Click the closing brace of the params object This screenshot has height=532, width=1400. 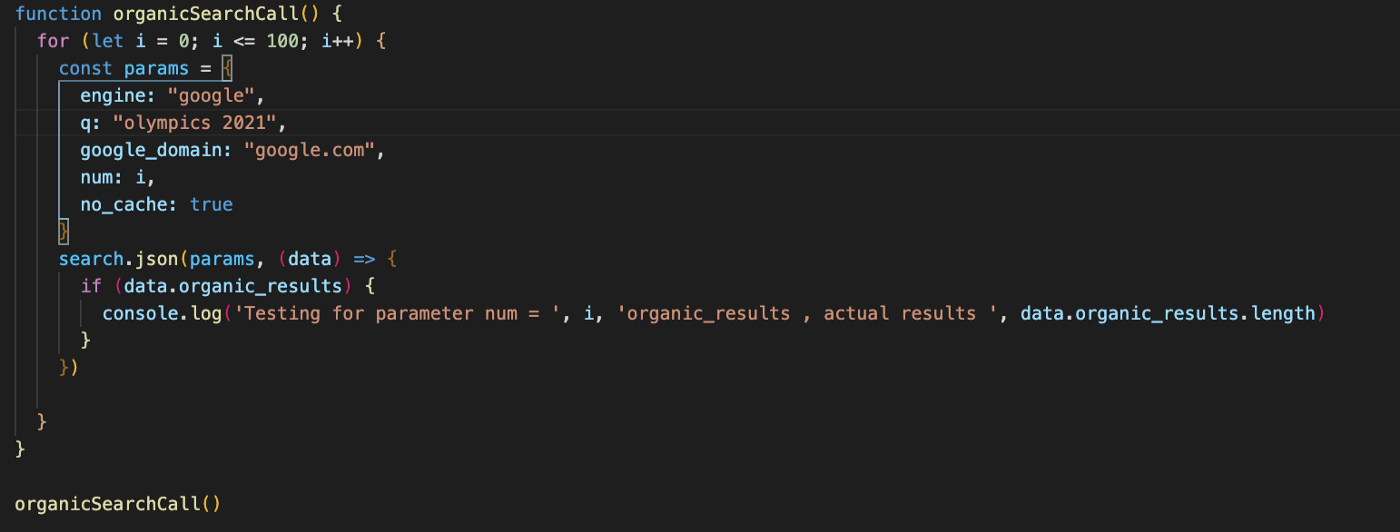pyautogui.click(x=64, y=232)
